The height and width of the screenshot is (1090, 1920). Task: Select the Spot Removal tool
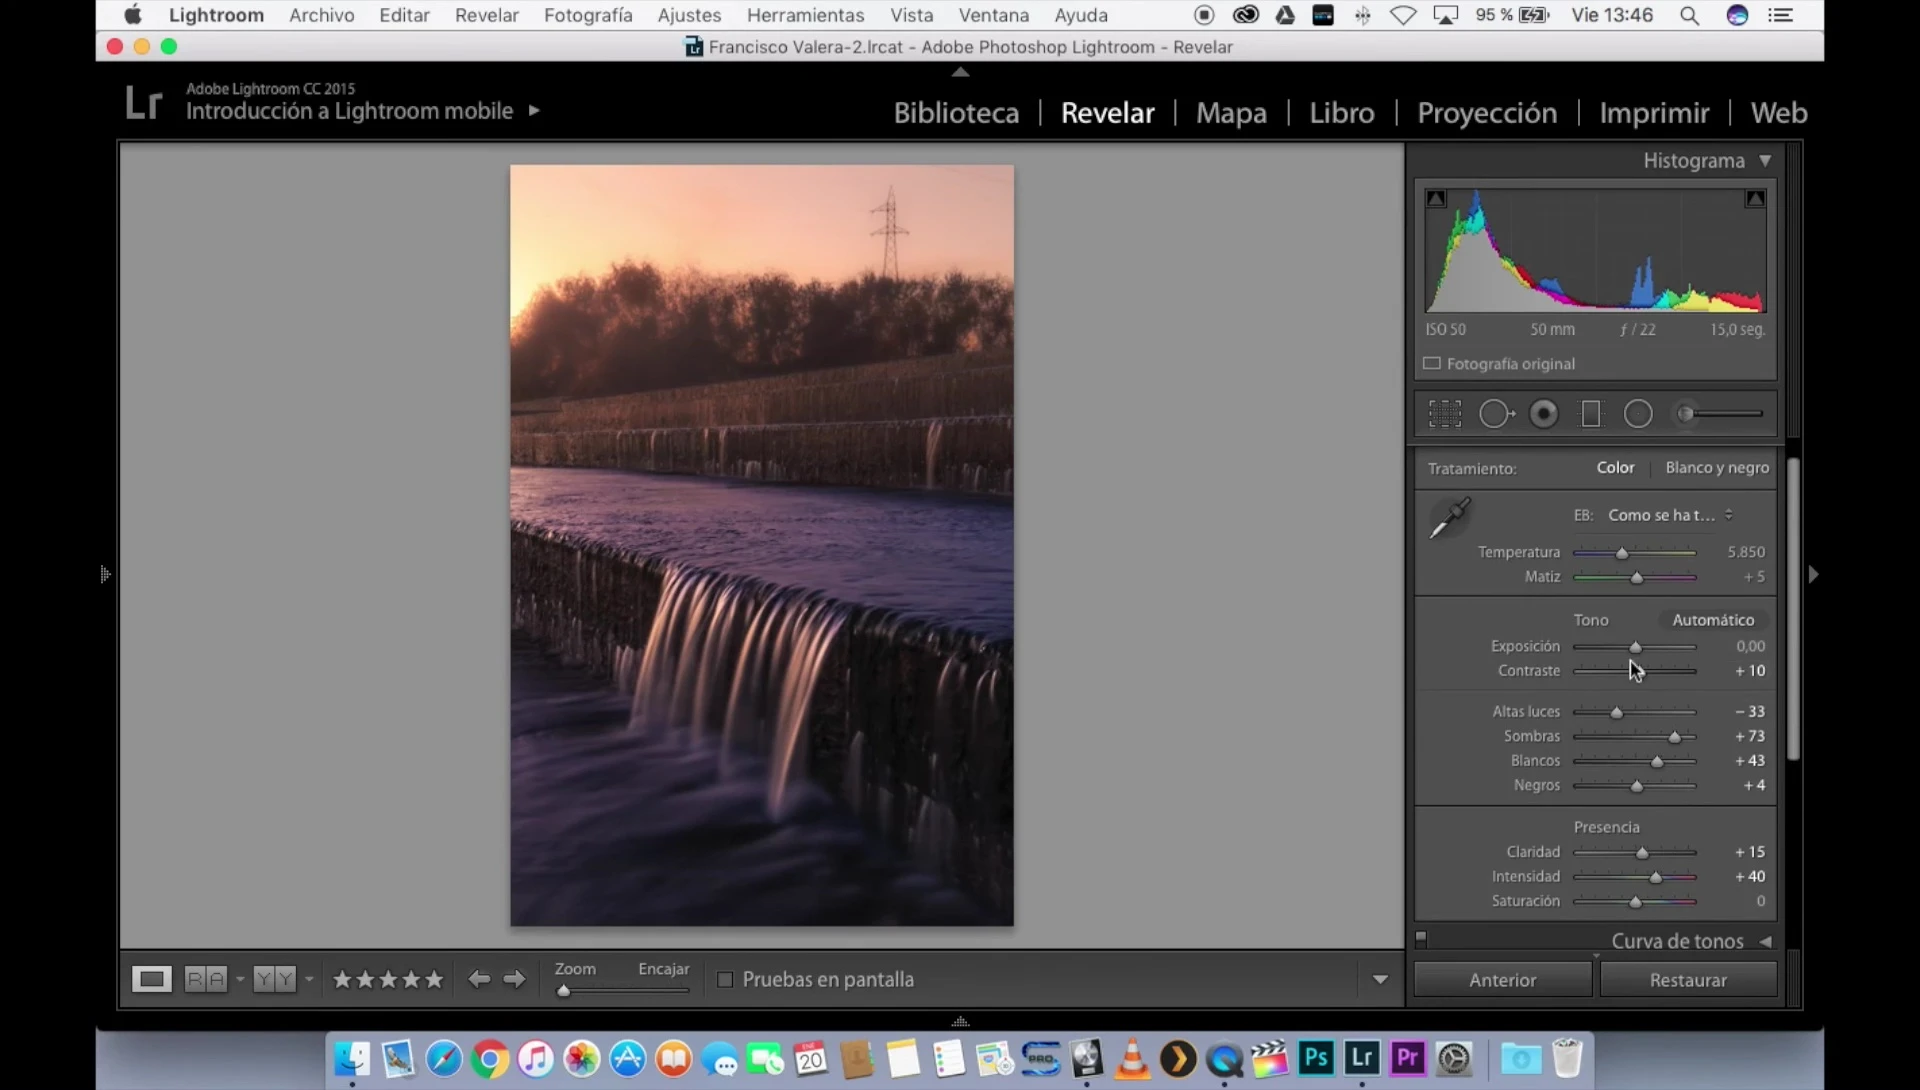(x=1496, y=414)
